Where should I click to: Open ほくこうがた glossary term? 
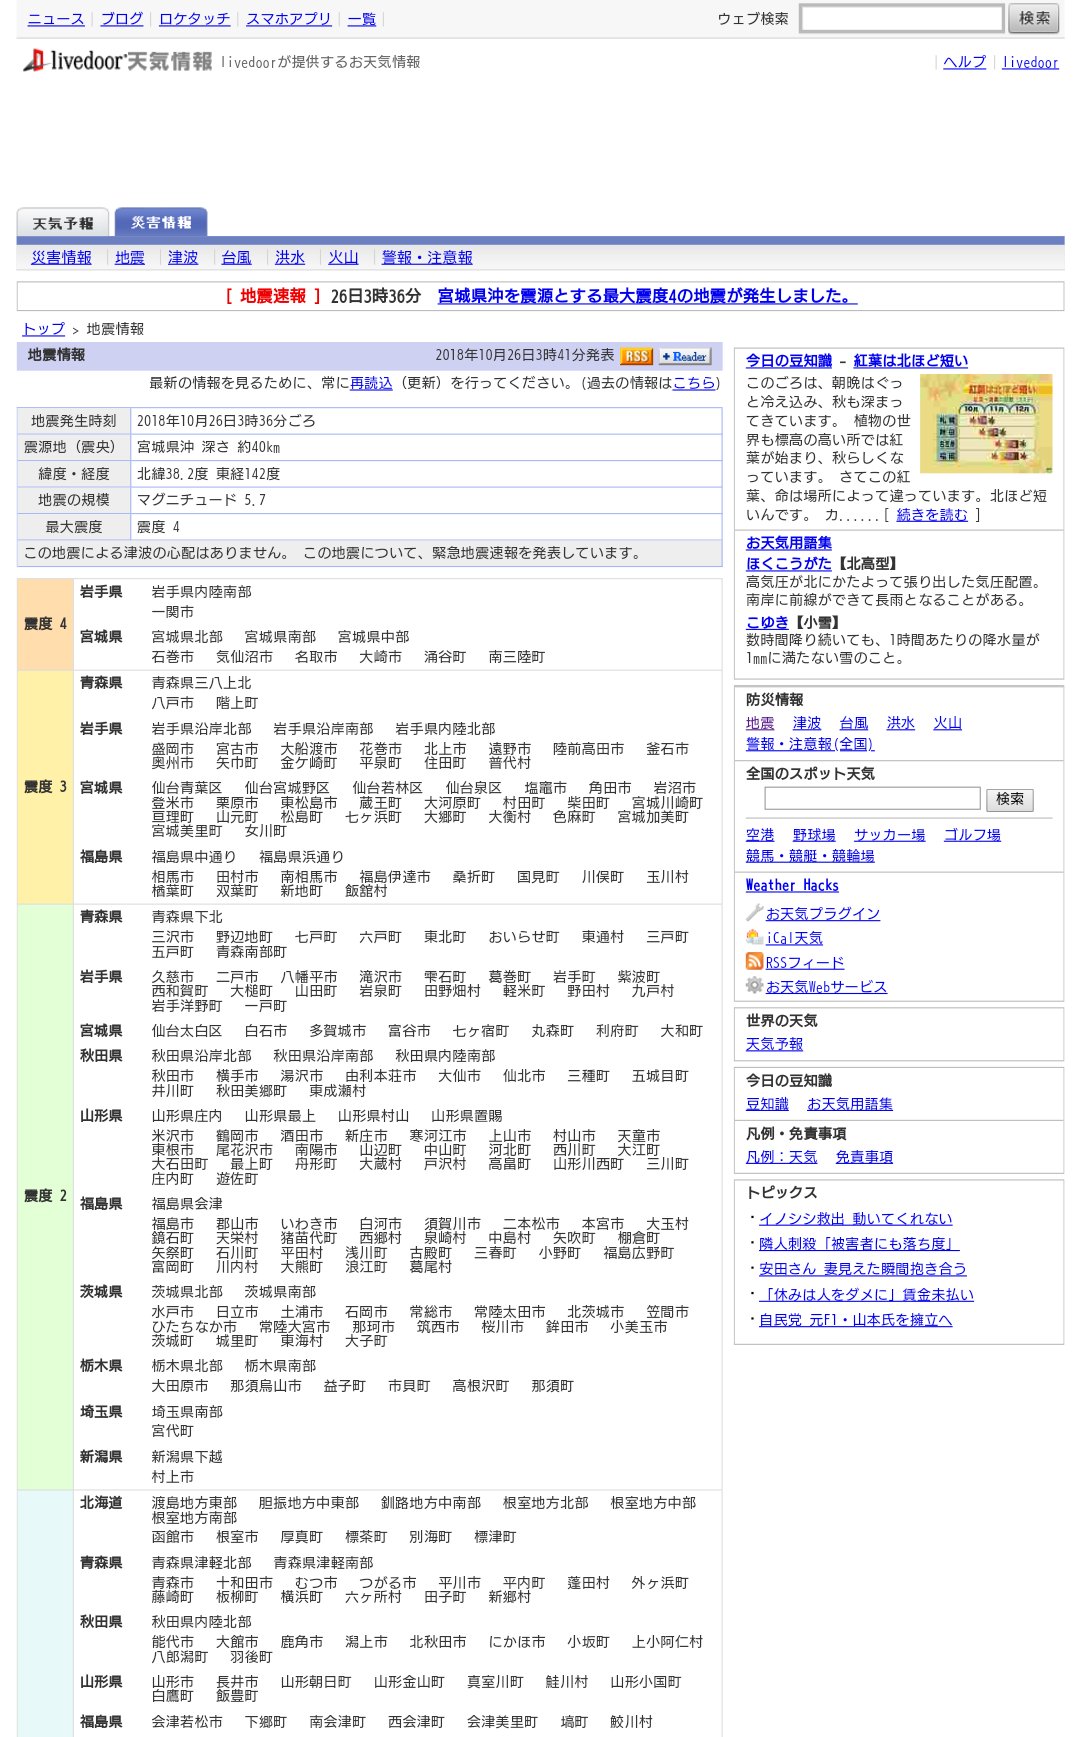pyautogui.click(x=789, y=563)
